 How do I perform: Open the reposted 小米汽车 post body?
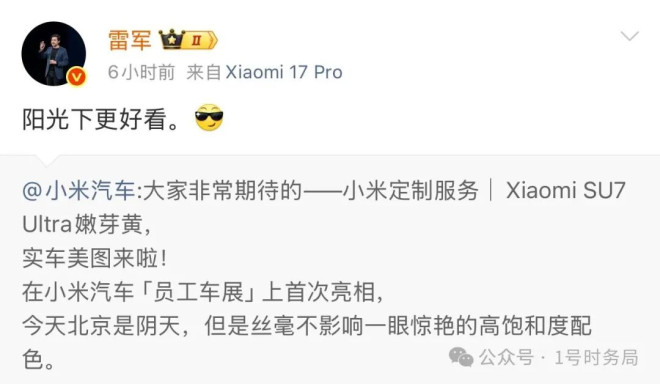coord(330,270)
